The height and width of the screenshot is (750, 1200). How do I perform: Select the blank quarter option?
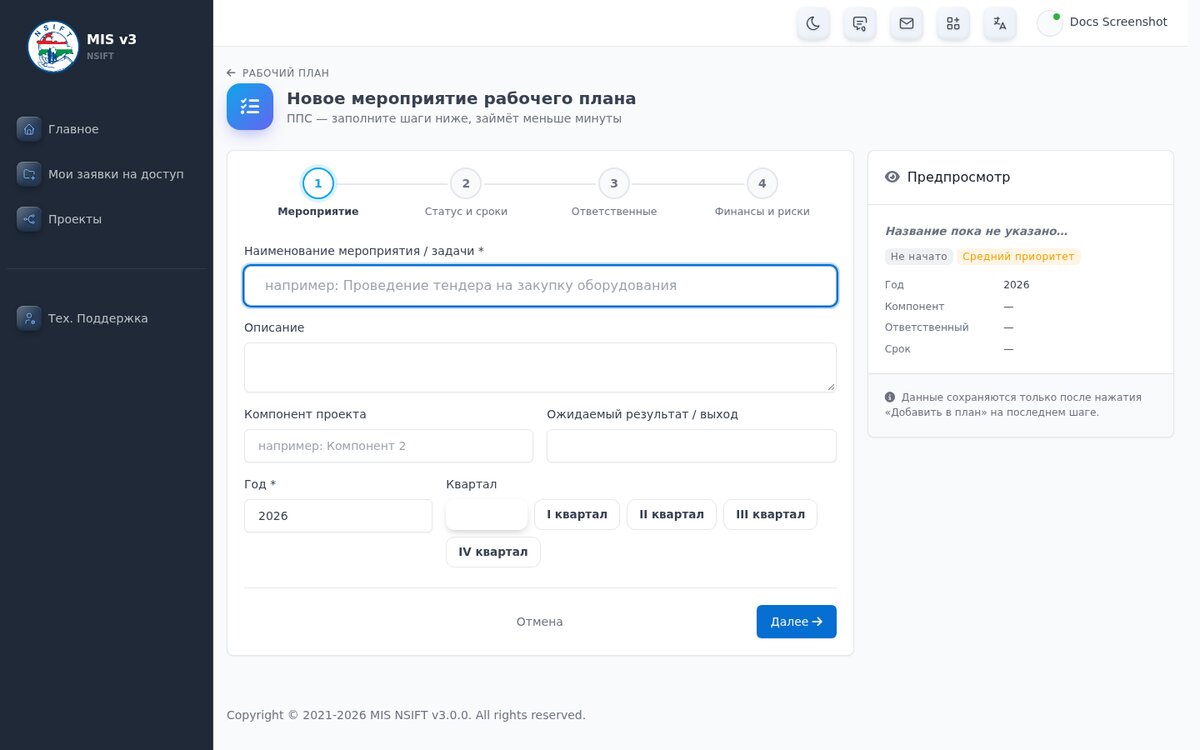click(x=487, y=514)
